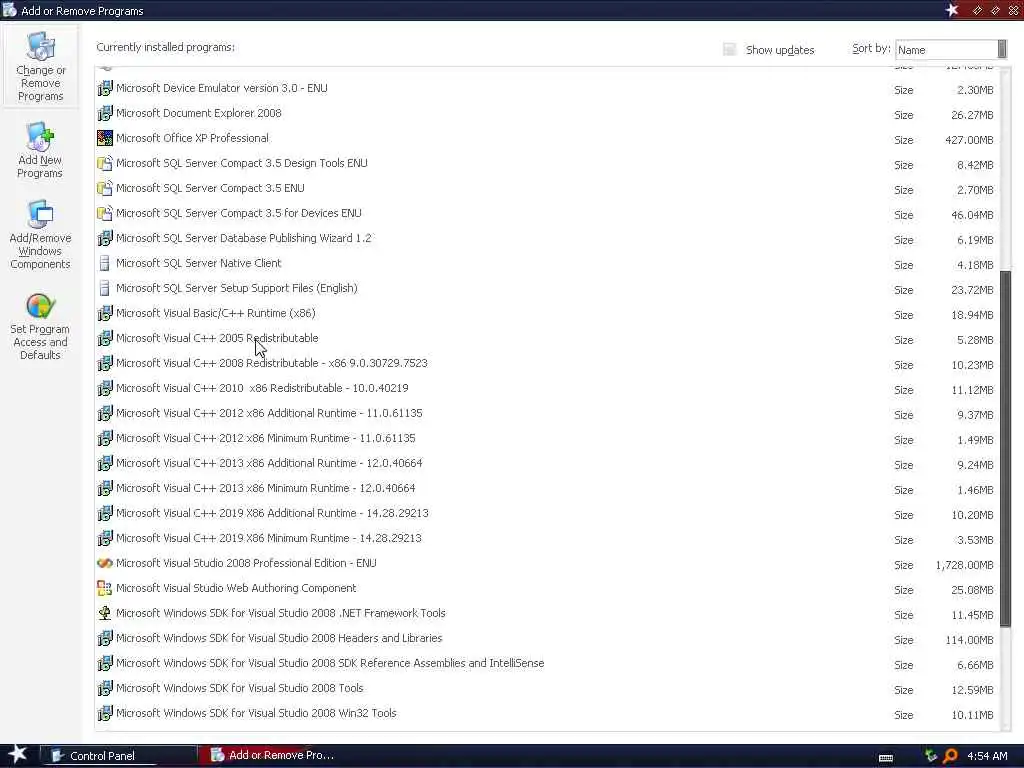Select Microsoft Visual C++ 2010 x86 Redistributable entry
1024x768 pixels.
point(547,388)
